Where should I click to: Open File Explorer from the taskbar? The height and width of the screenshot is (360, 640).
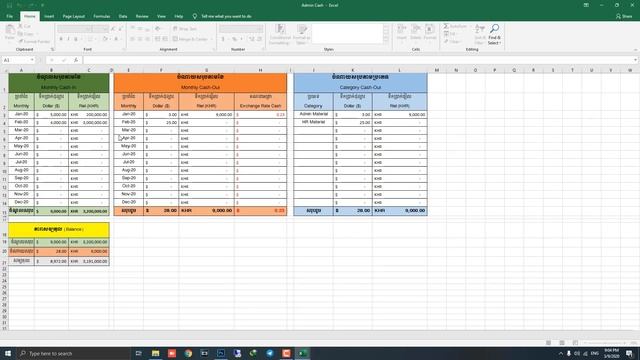click(156, 353)
